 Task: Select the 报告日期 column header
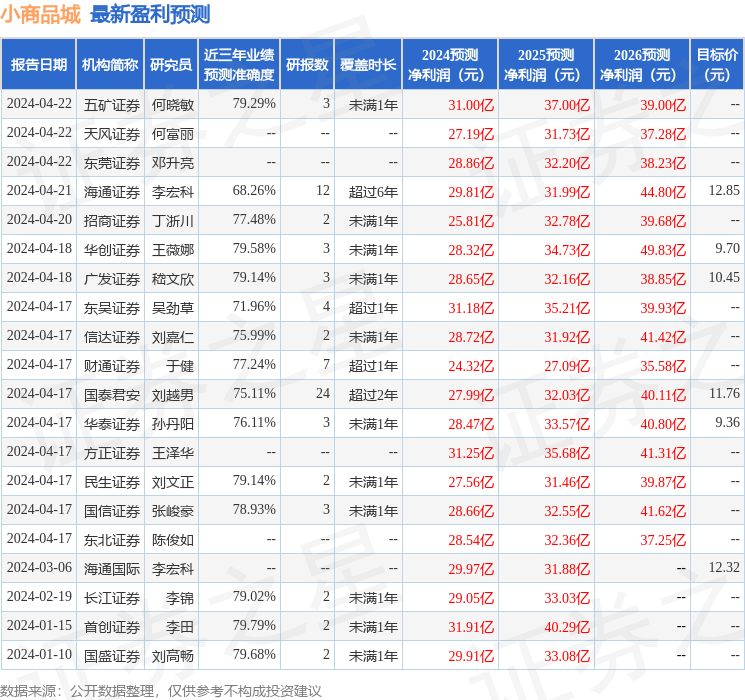pos(38,65)
